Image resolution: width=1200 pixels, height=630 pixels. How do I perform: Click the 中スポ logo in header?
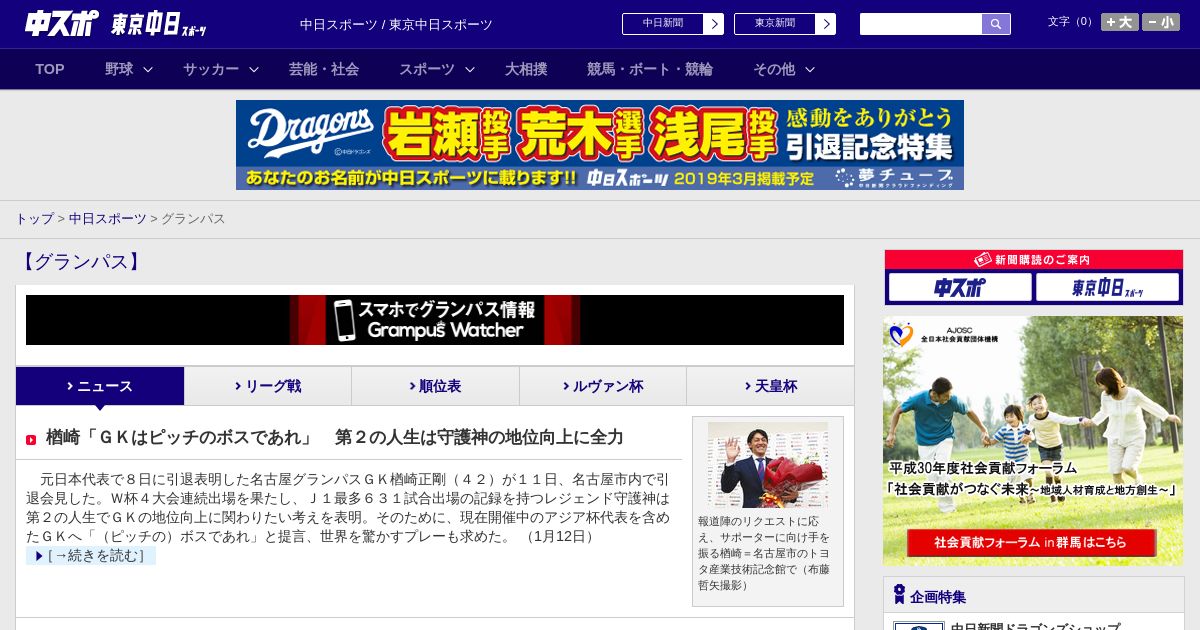pos(62,24)
